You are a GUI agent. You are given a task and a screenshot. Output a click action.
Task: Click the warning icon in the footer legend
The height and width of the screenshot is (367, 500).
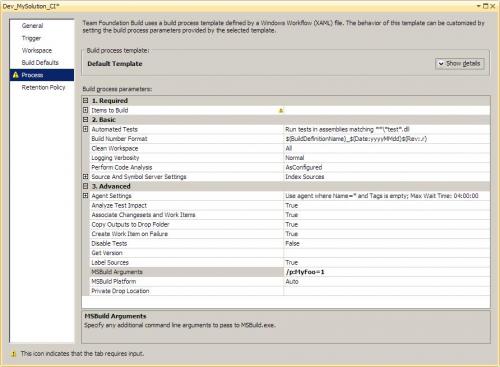[x=14, y=354]
